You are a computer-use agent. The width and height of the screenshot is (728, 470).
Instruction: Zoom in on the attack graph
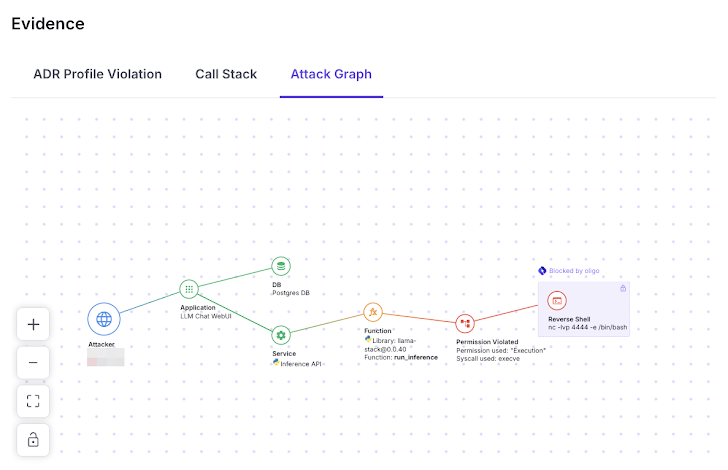pyautogui.click(x=33, y=325)
